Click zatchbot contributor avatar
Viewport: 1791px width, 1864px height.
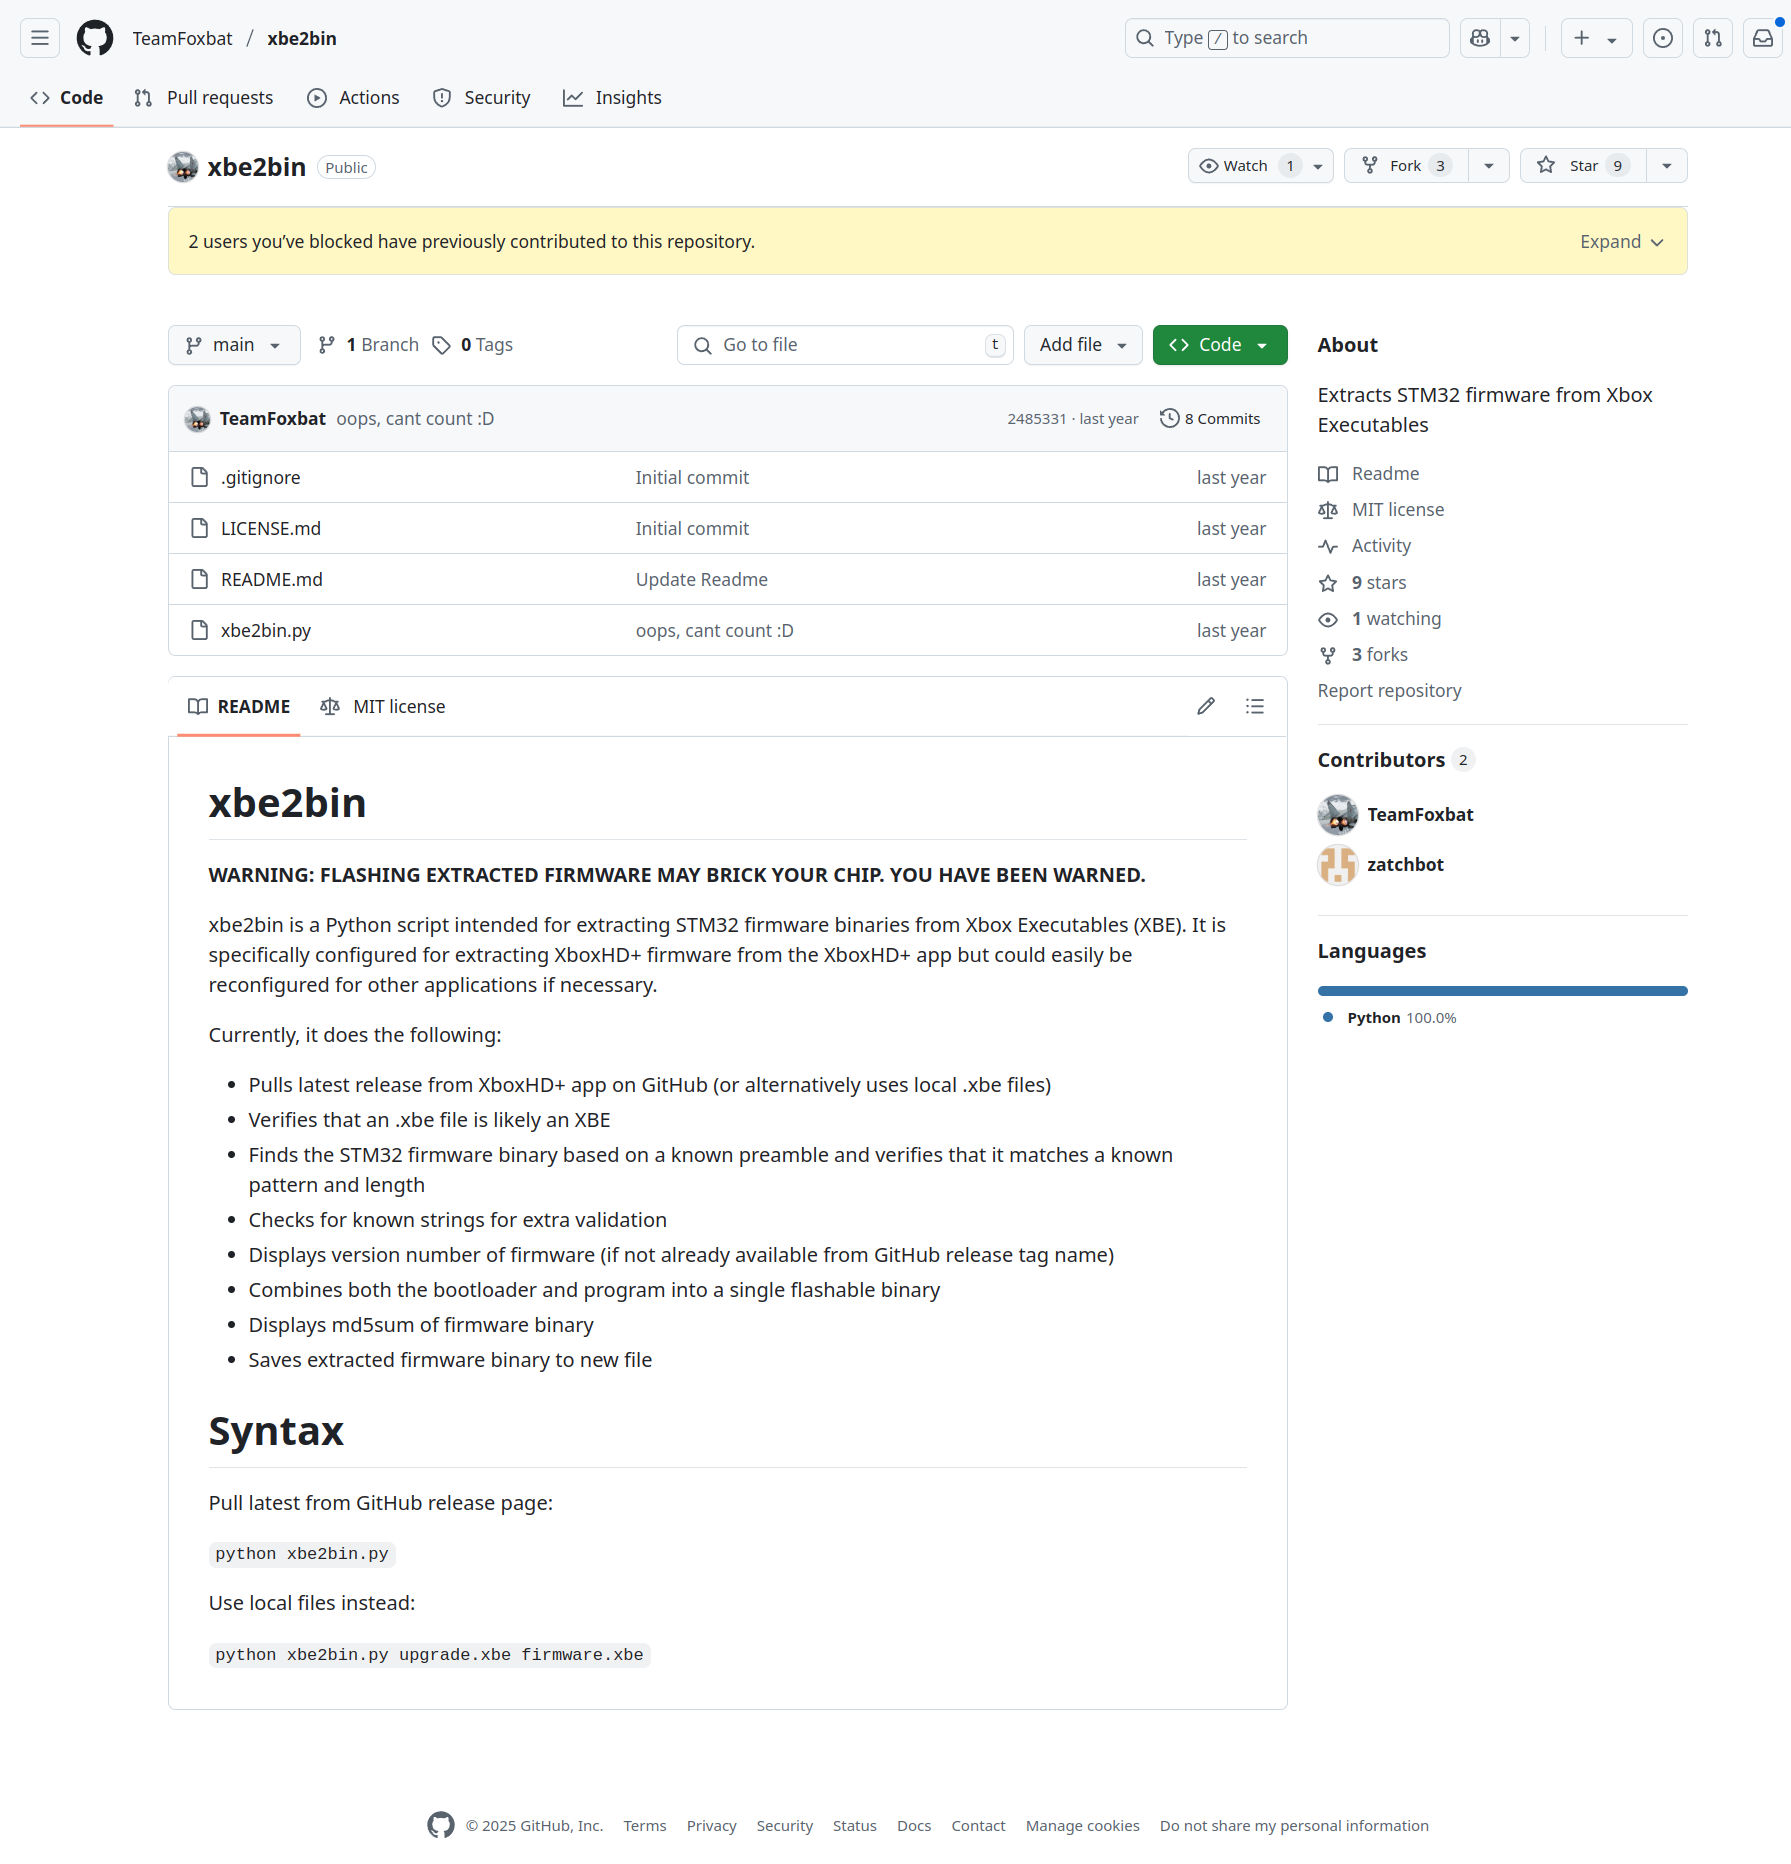coord(1338,865)
